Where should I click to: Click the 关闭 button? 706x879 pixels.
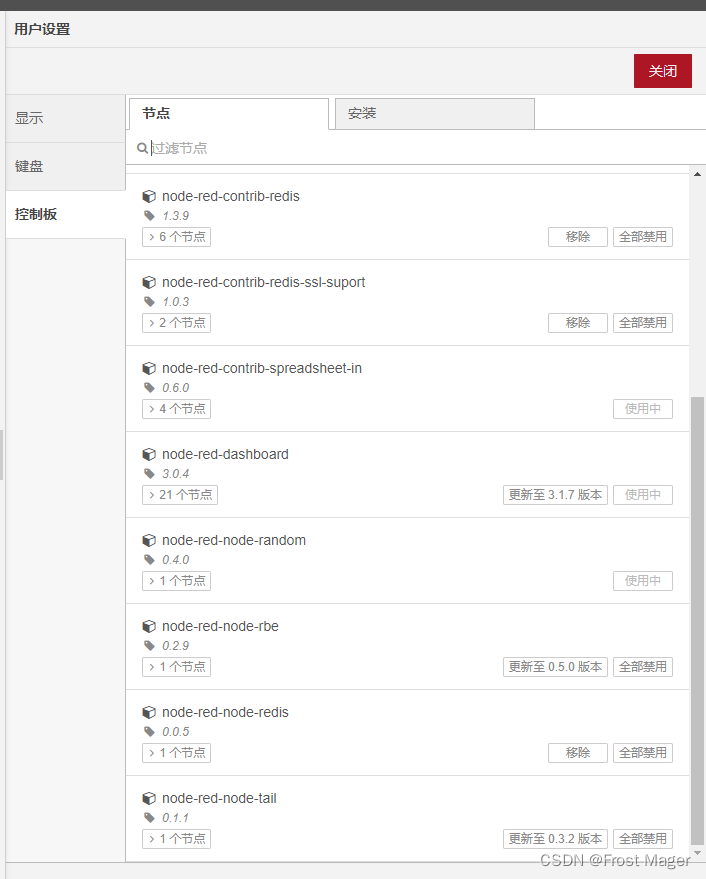click(662, 71)
